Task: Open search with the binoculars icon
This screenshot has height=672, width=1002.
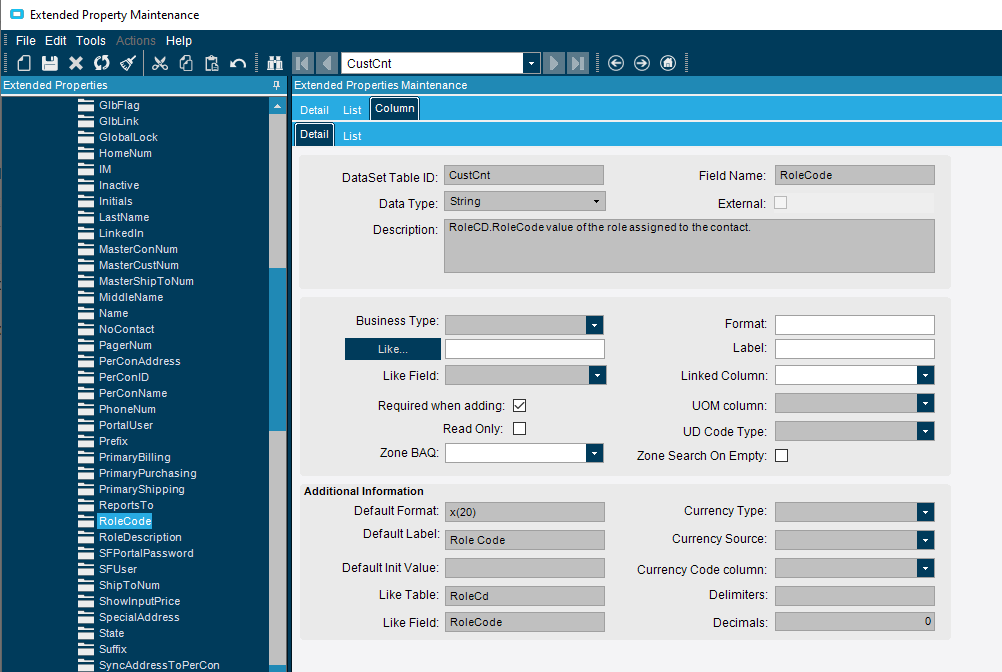Action: tap(275, 63)
